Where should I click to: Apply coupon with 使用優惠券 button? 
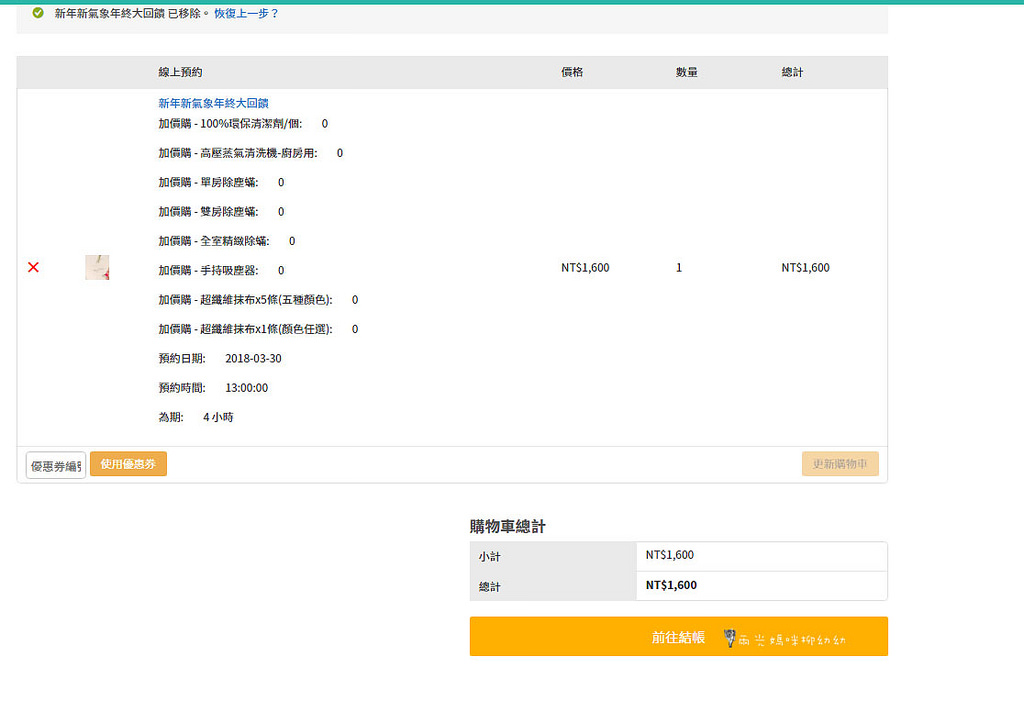pyautogui.click(x=128, y=464)
